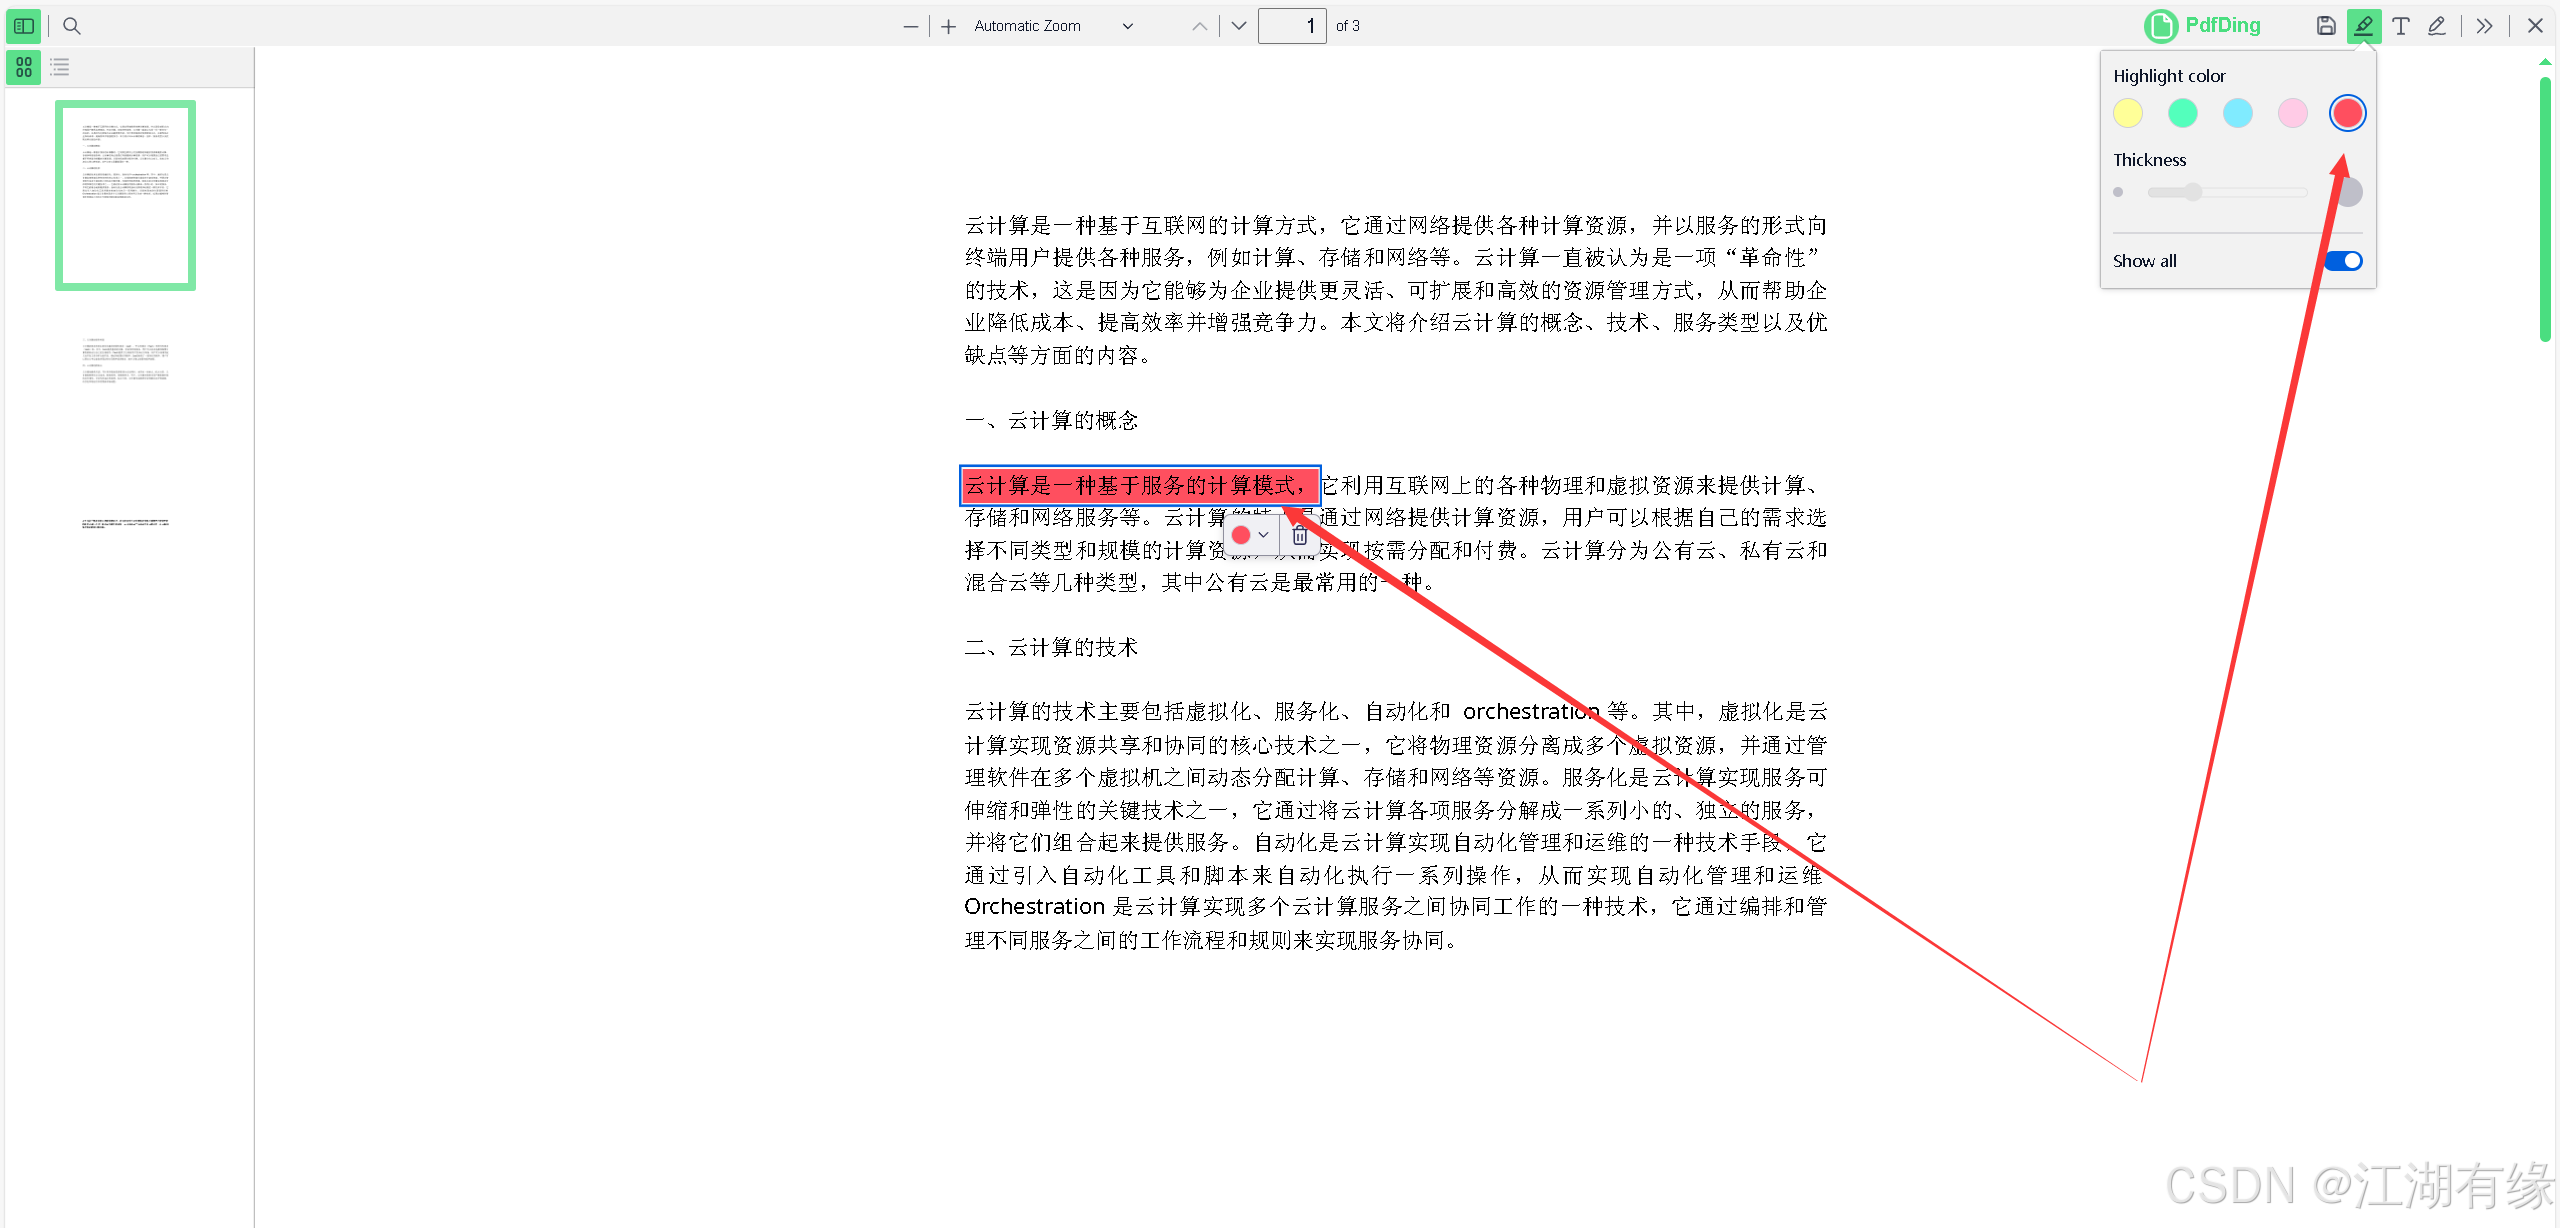
Task: Choose the red highlight color
Action: pos(2347,113)
